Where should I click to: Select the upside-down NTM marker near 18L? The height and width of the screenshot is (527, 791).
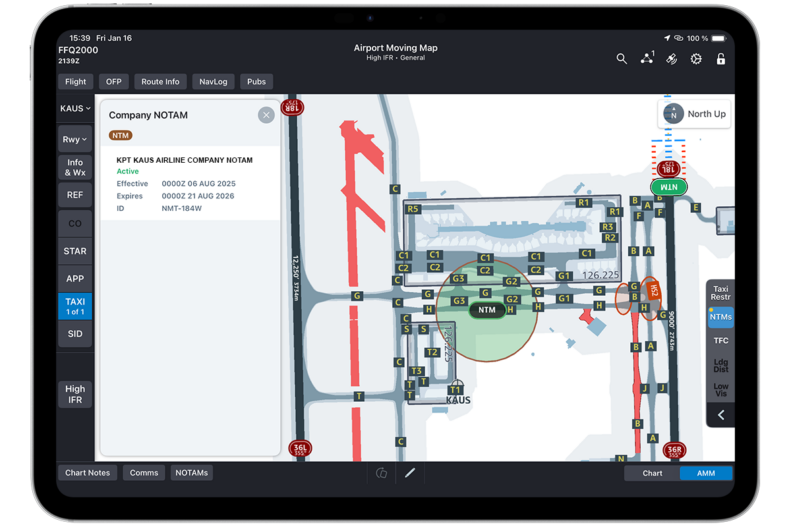(669, 187)
